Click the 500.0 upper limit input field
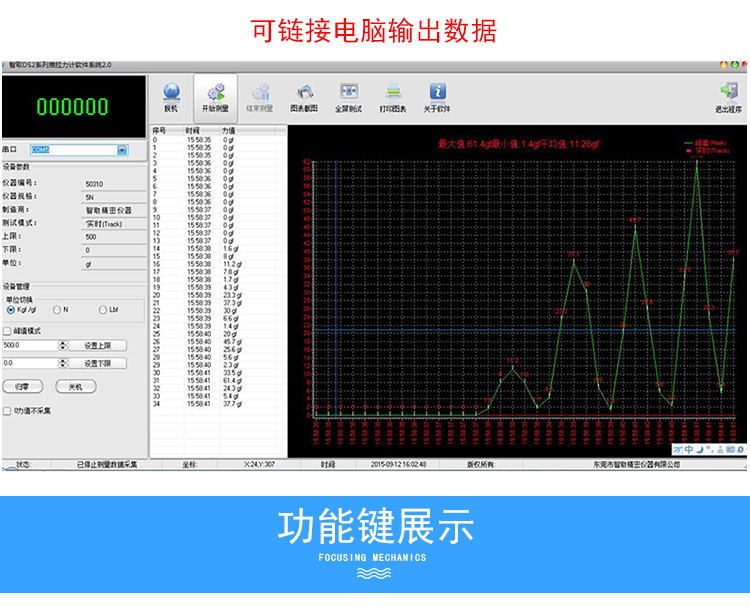 (30, 345)
